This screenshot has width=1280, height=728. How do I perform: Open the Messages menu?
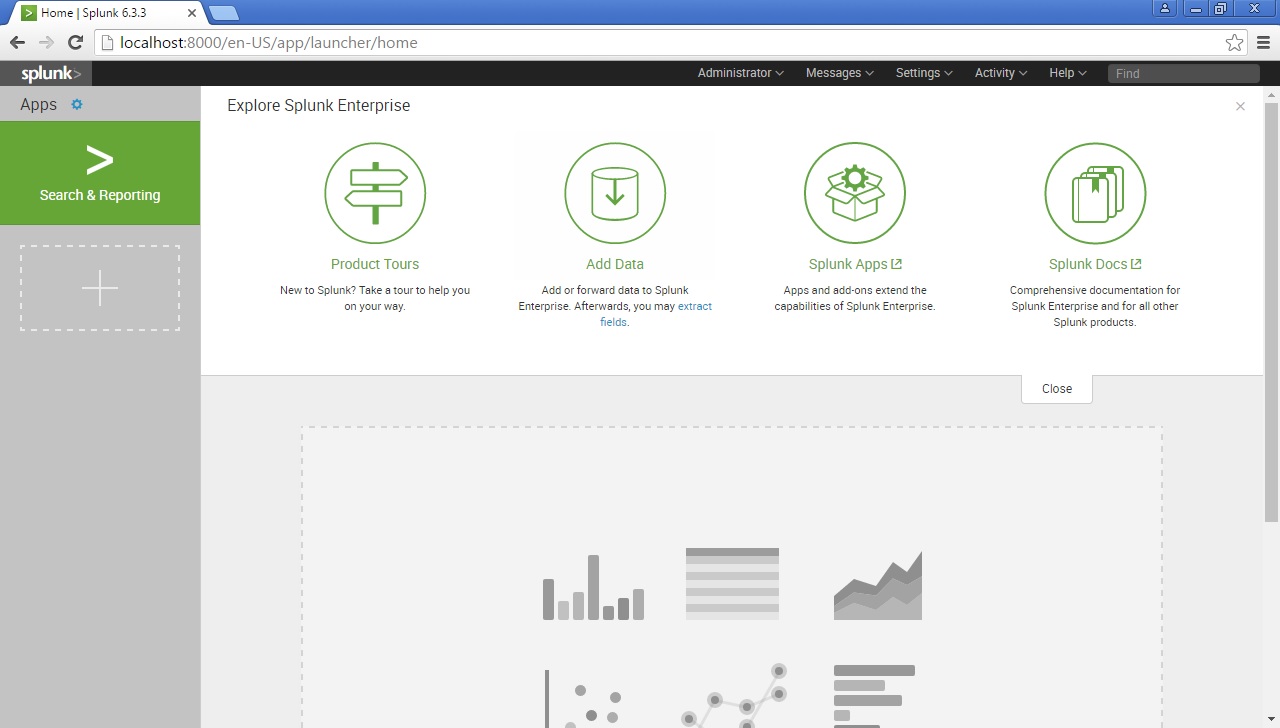coord(838,72)
